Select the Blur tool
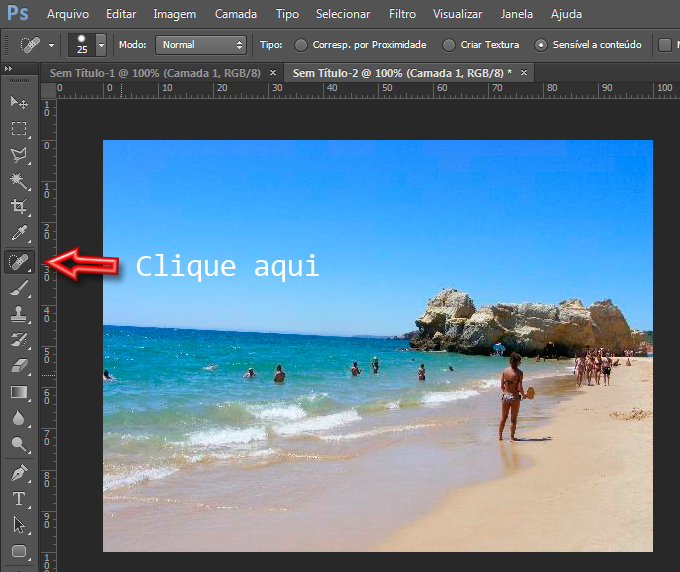Screen dimensions: 680x572 coord(19,418)
